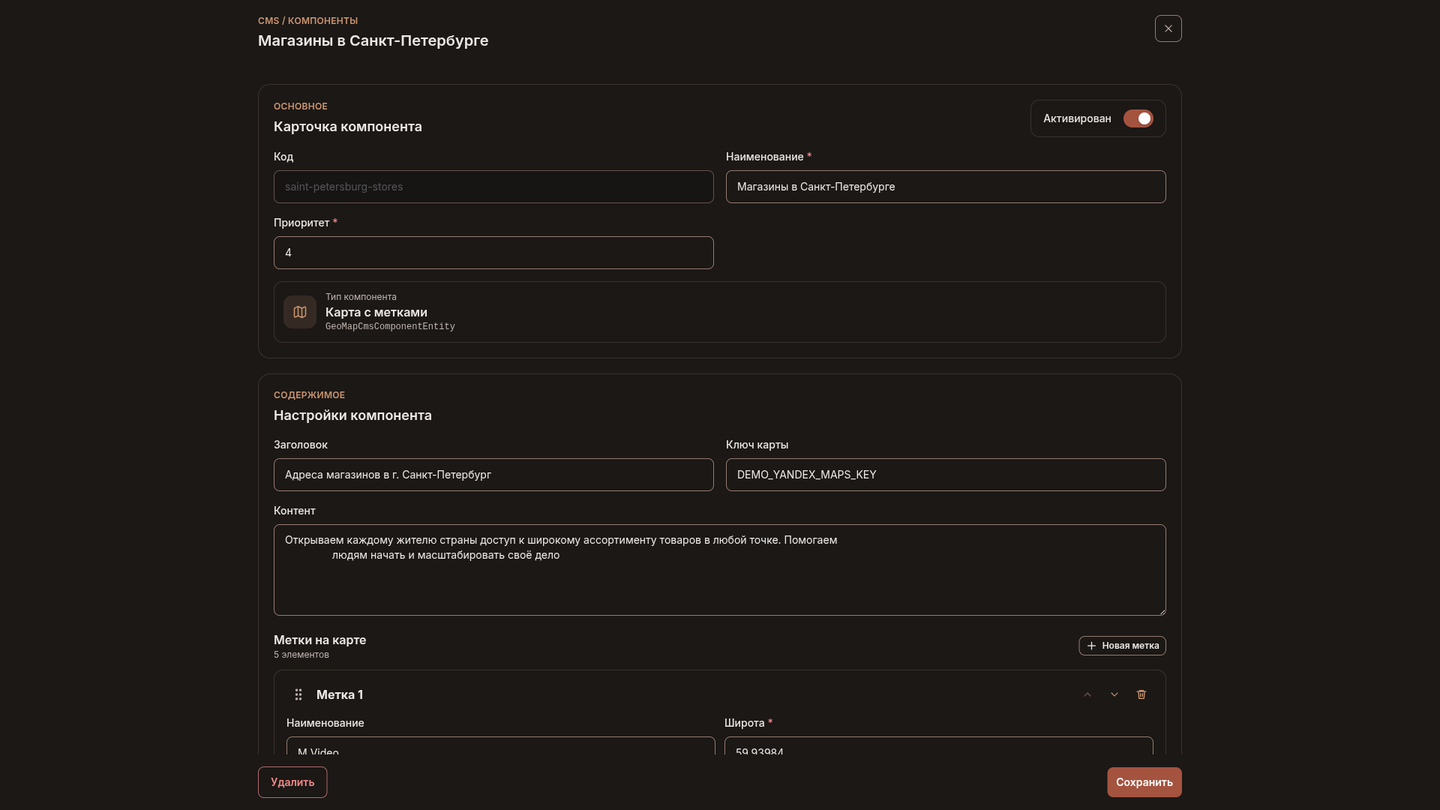The image size is (1440, 810).
Task: Click the map icon of component type
Action: (300, 312)
